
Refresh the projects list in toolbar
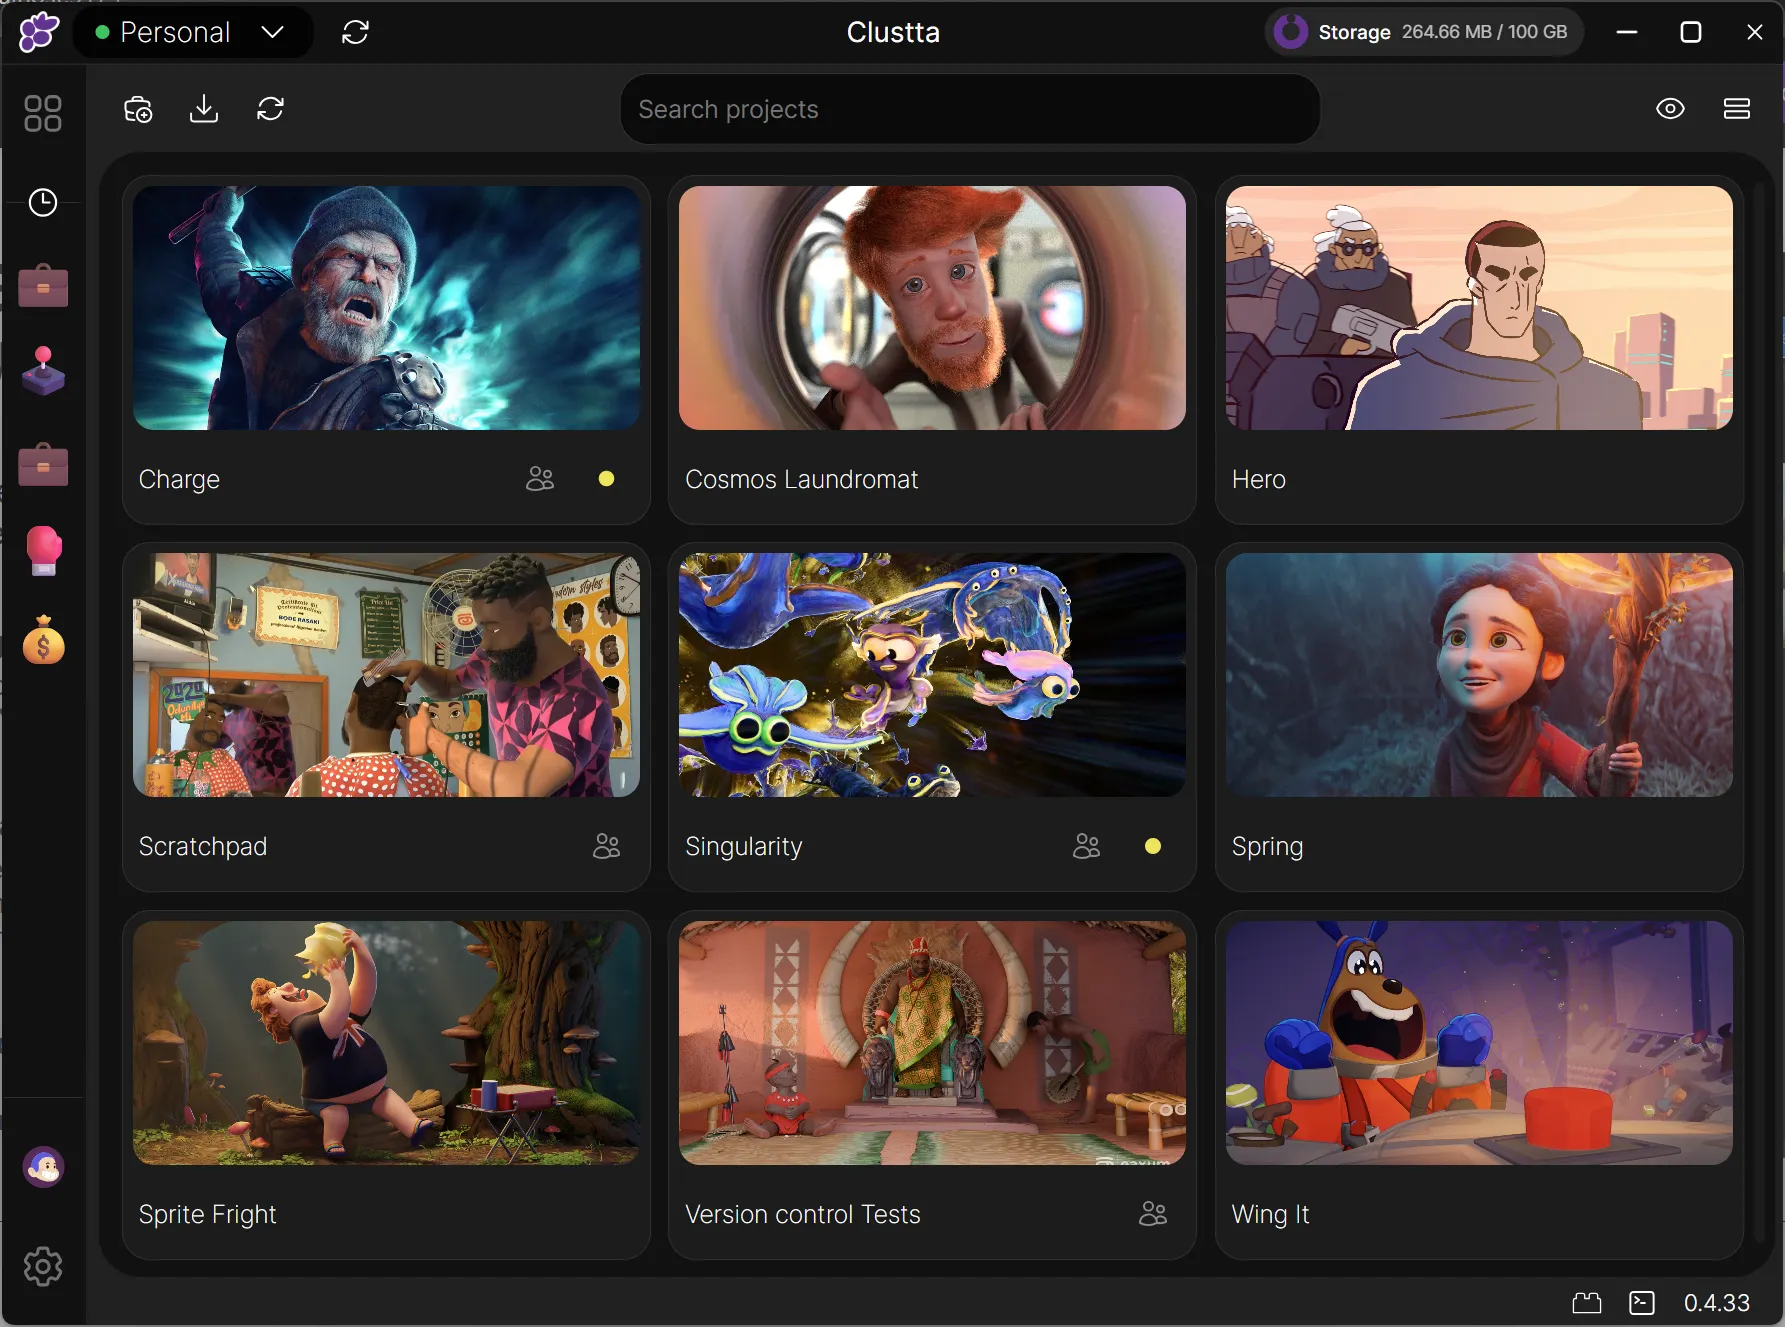pyautogui.click(x=270, y=109)
